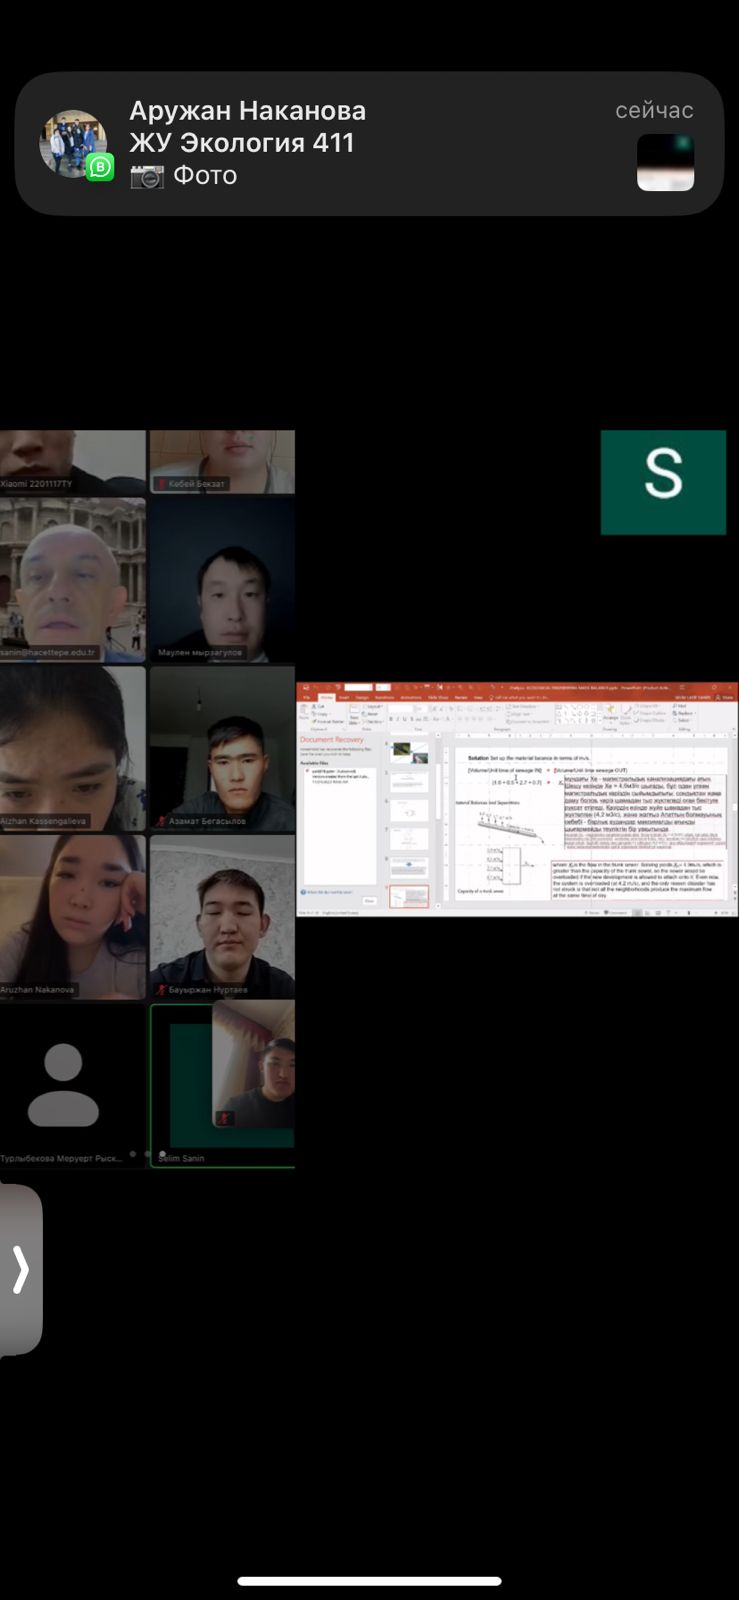Tap the muted mic icon beside Азамат Бегасылов
Screen dimensions: 739x1600
160,822
